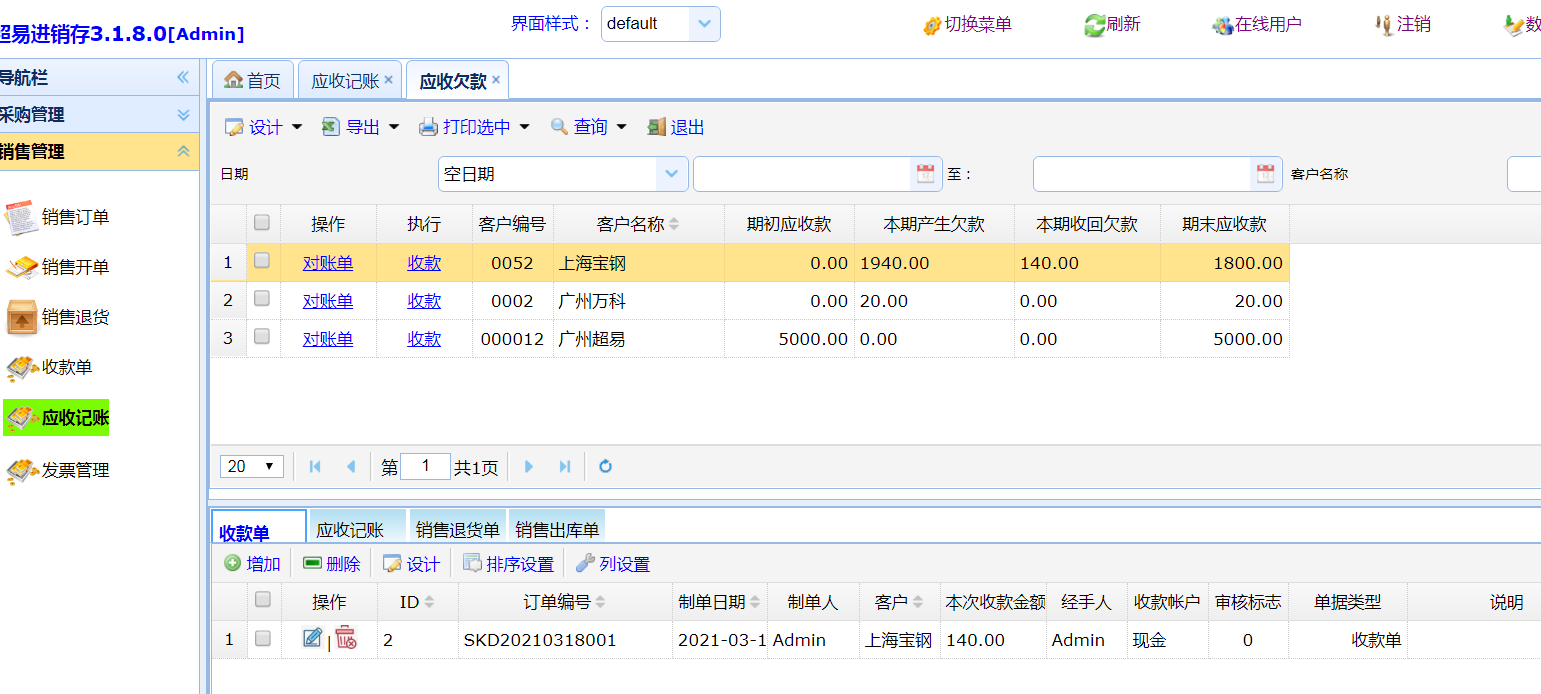Click the 刷新 refresh icon in header
Image resolution: width=1541 pixels, height=694 pixels.
(x=1095, y=25)
